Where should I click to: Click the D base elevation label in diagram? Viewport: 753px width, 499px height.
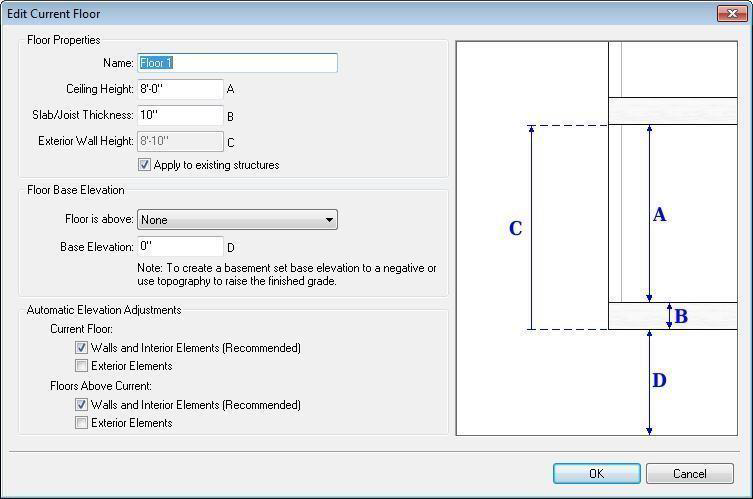click(x=659, y=381)
